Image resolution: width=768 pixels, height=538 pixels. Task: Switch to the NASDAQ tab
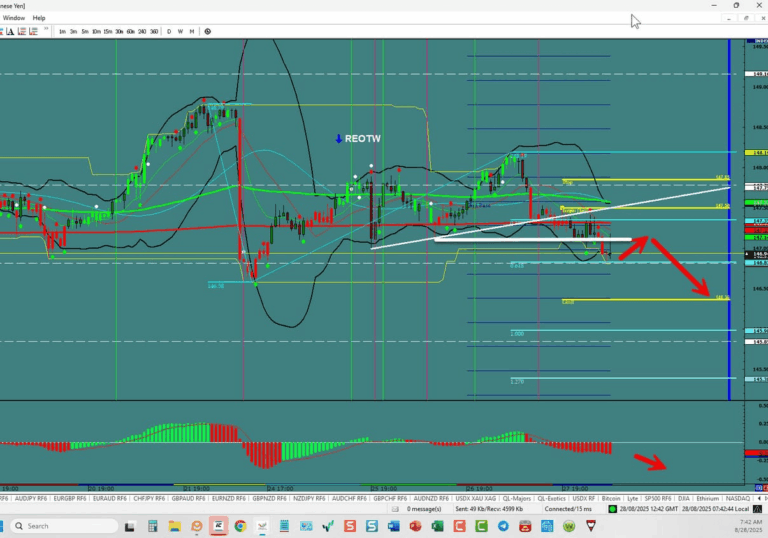pos(738,498)
